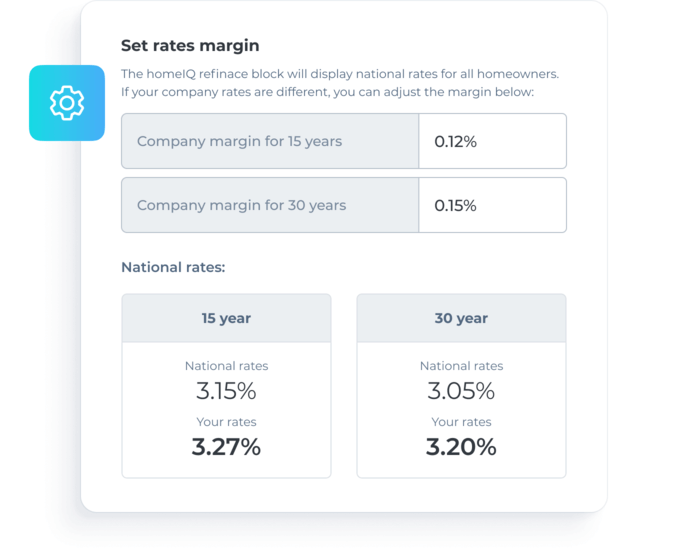Click the 15 years margin input field

(x=492, y=141)
